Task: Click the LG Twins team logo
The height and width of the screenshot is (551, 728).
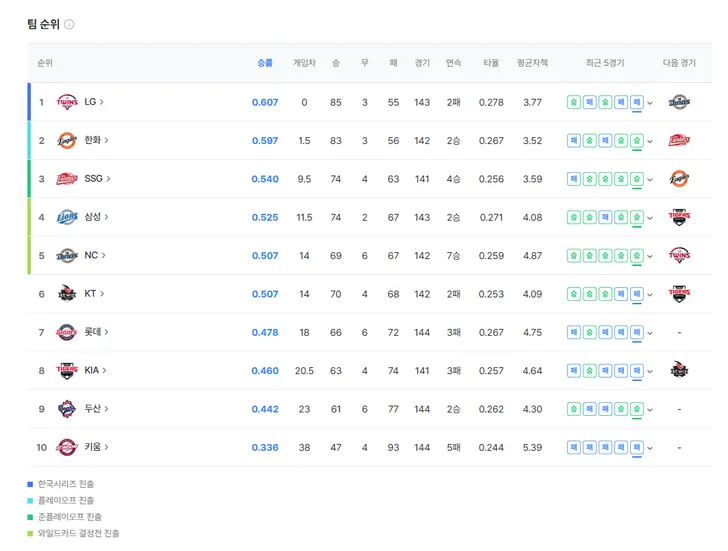Action: 67,102
